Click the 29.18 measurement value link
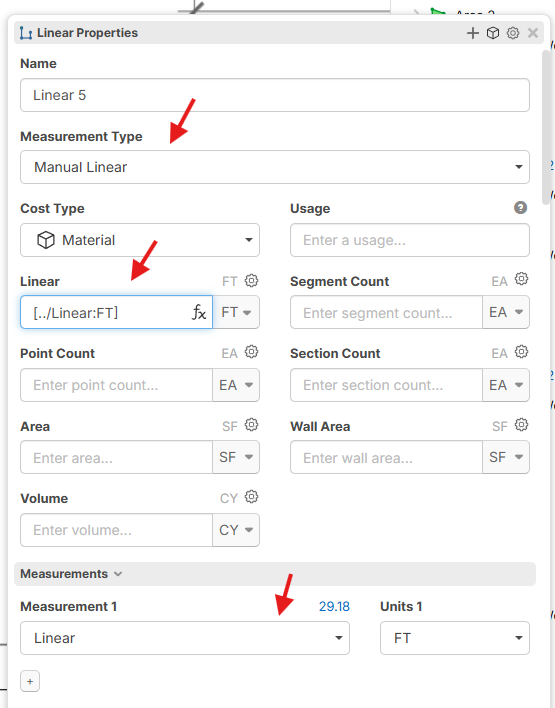The width and height of the screenshot is (555, 708). [334, 606]
